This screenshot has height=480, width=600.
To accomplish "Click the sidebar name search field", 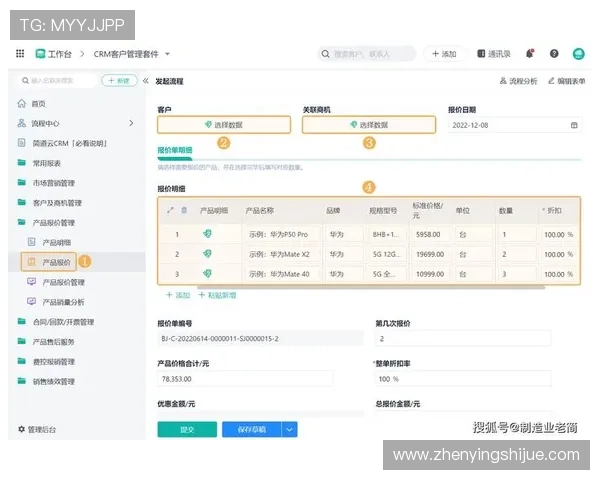I will 57,80.
